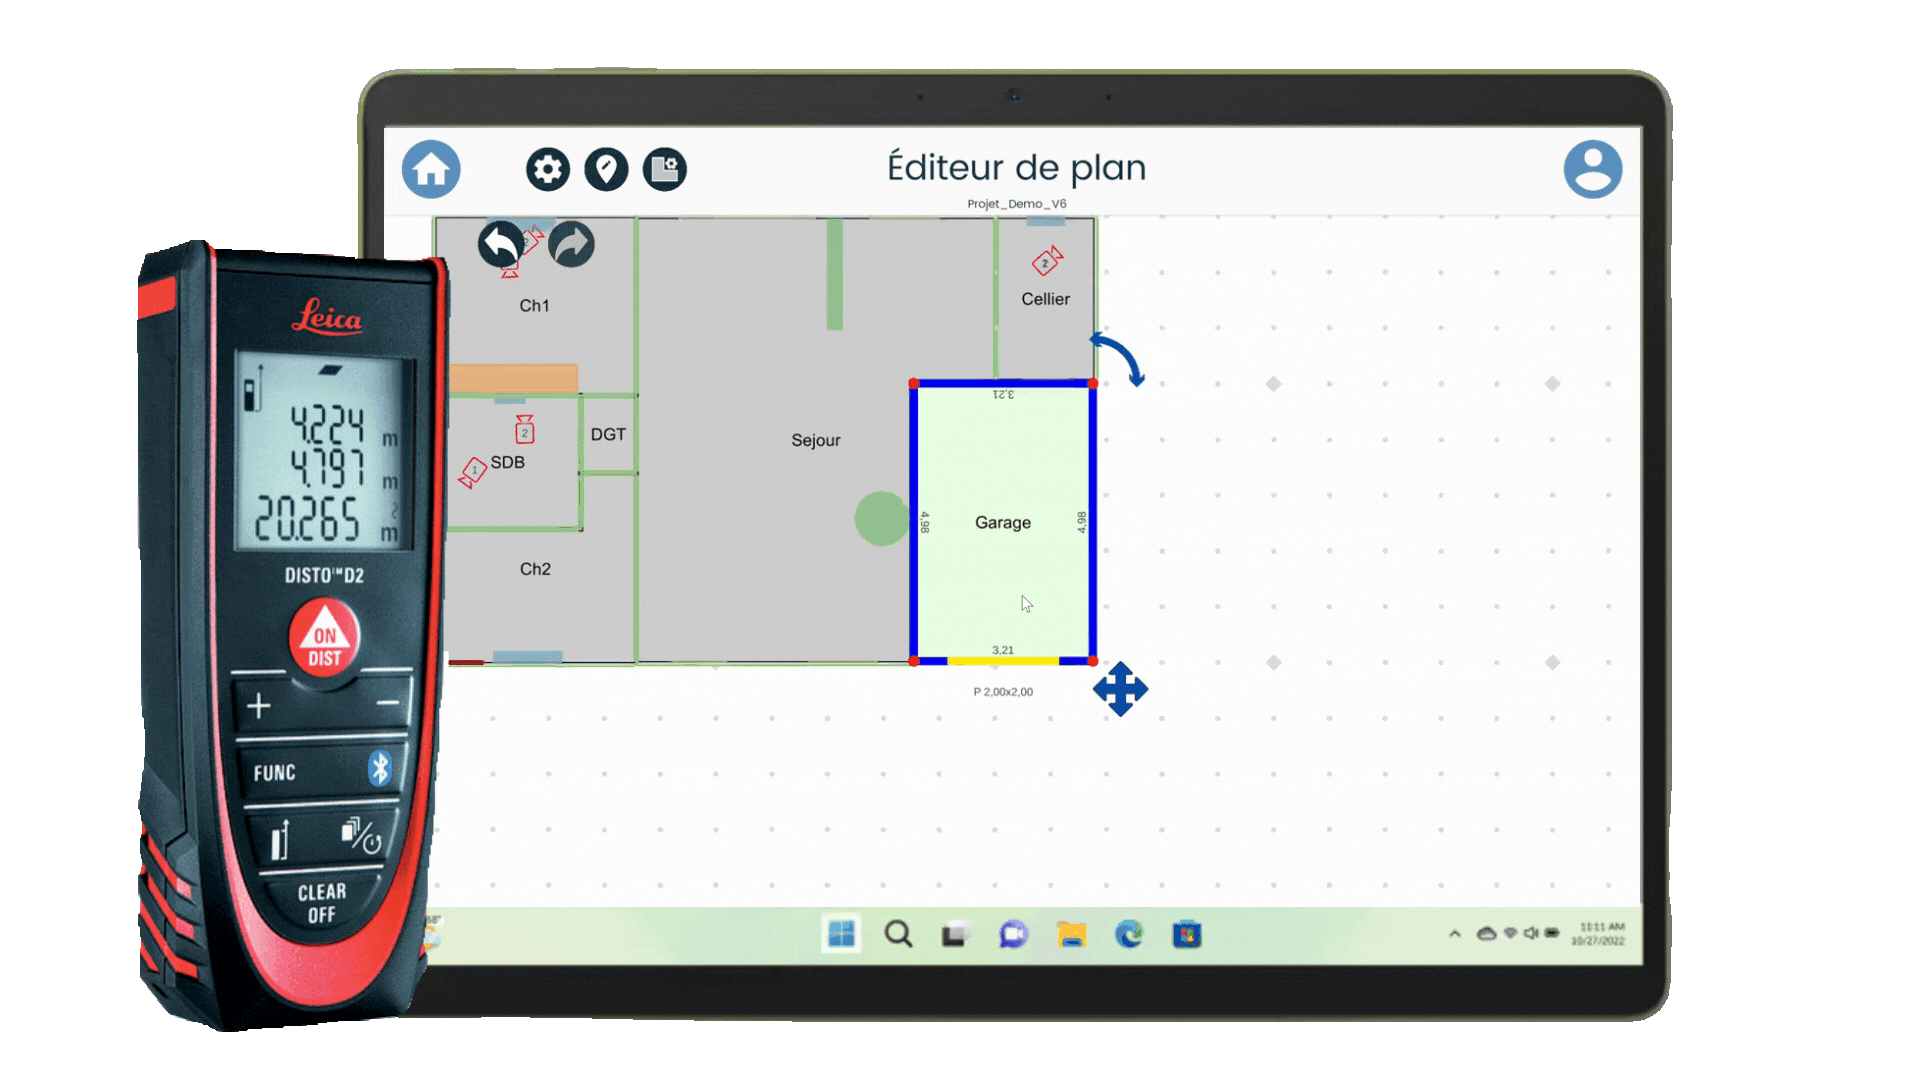Click the yellow door segment on Garage wall
1920x1080 pixels.
pyautogui.click(x=1003, y=661)
